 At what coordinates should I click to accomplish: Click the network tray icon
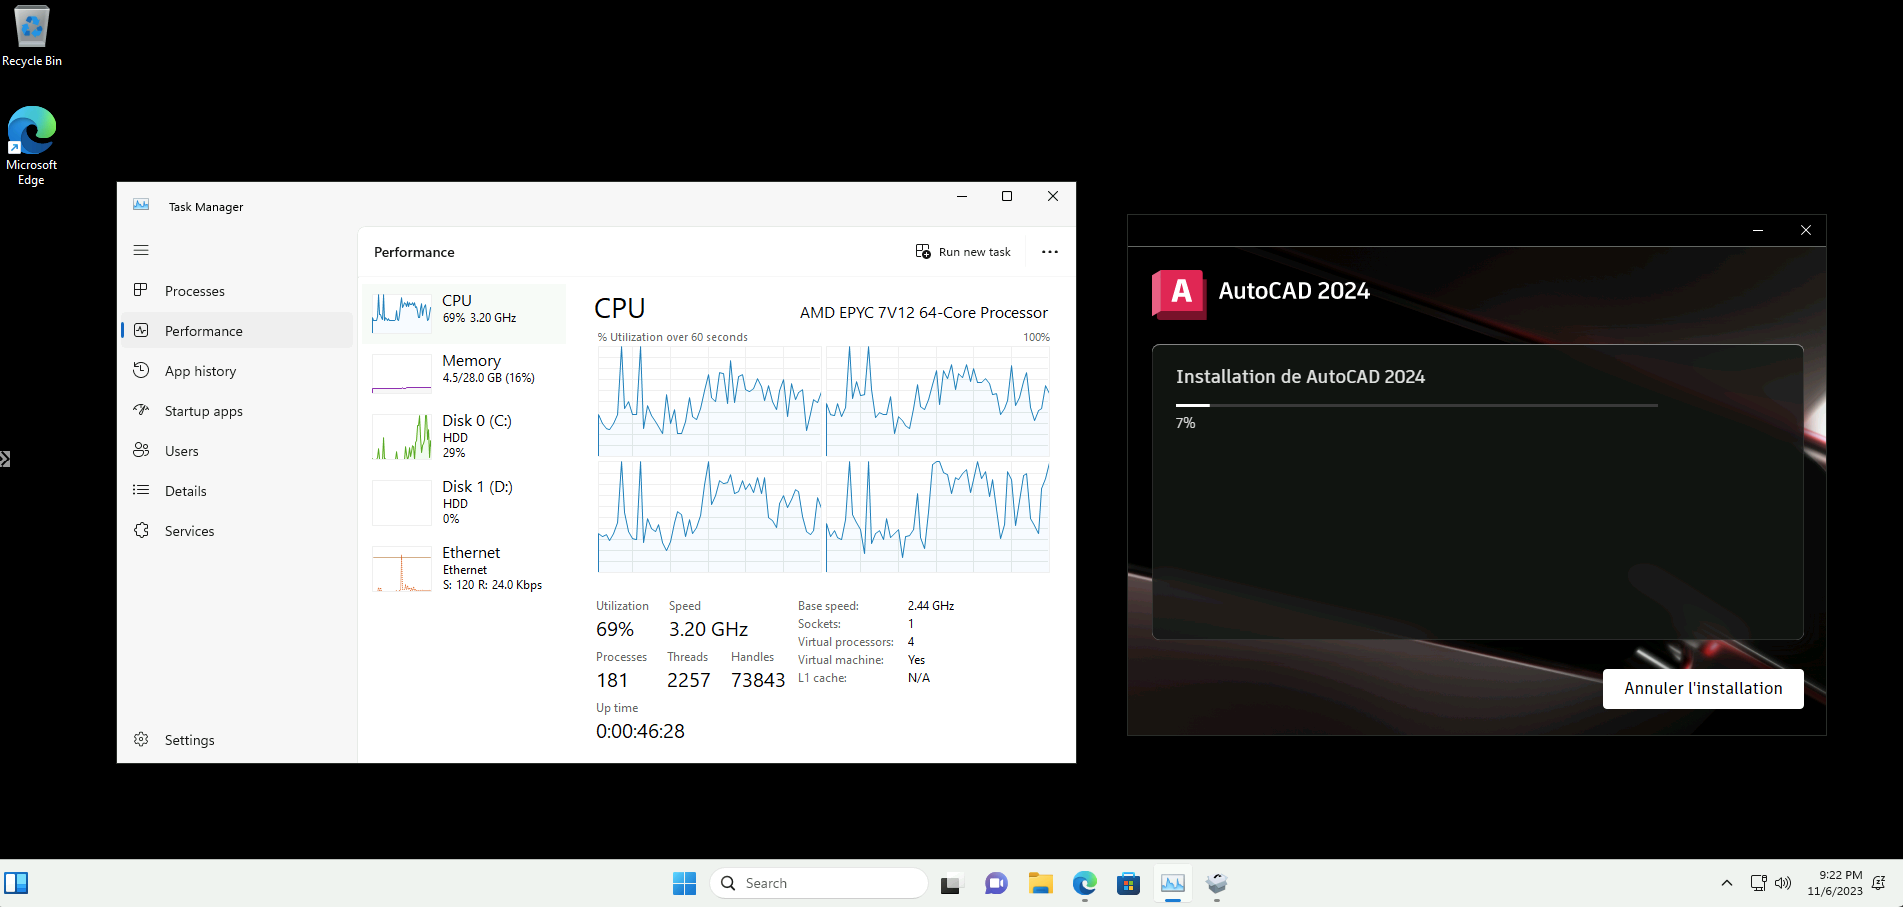pyautogui.click(x=1759, y=883)
